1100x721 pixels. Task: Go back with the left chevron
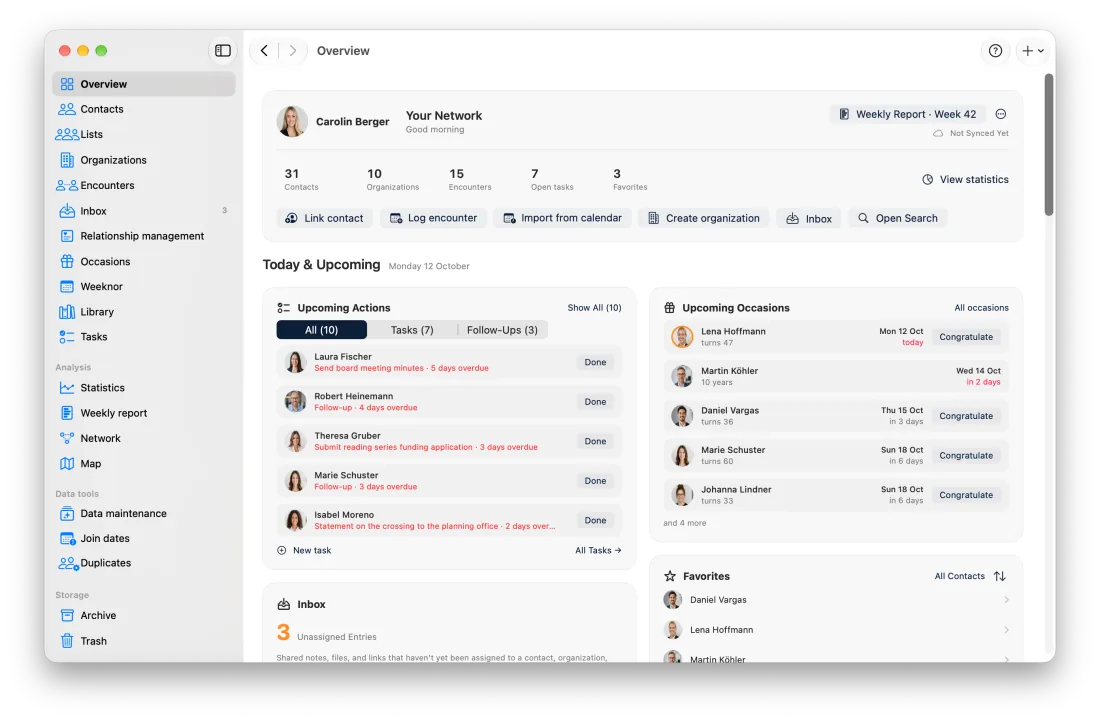click(x=264, y=50)
